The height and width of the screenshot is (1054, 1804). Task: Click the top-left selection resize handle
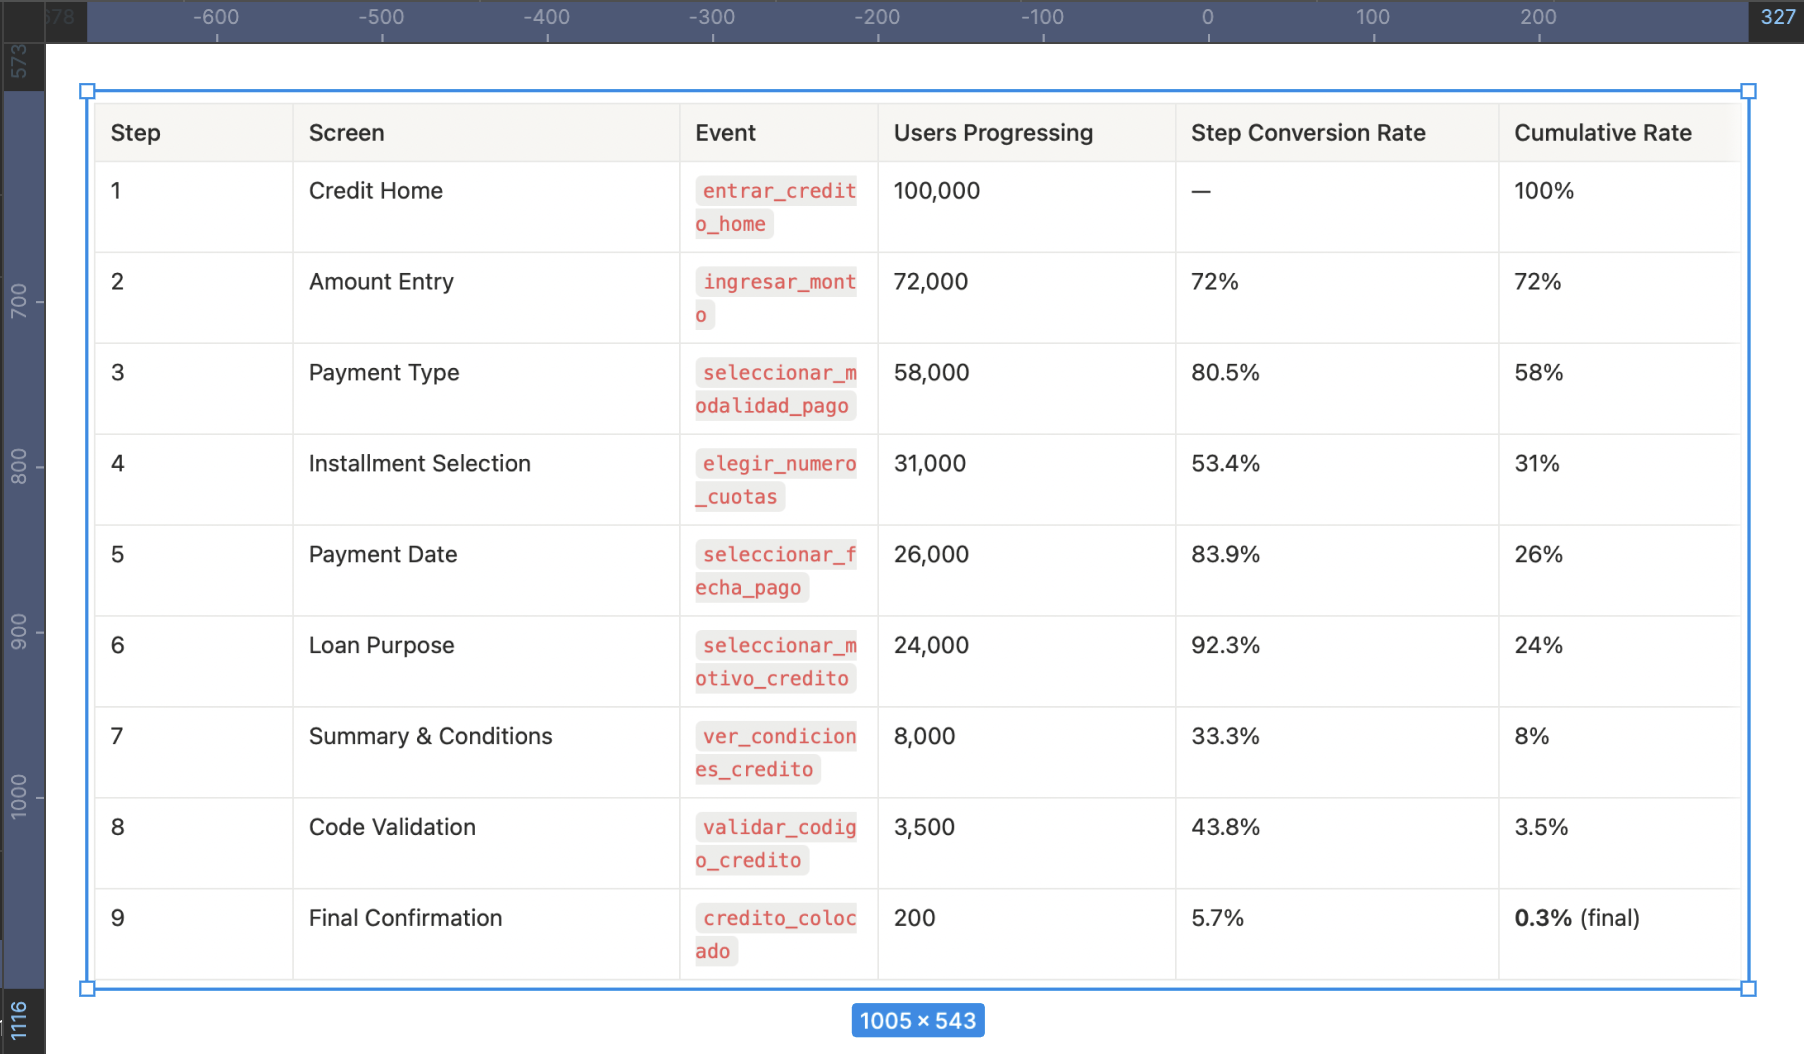point(87,92)
